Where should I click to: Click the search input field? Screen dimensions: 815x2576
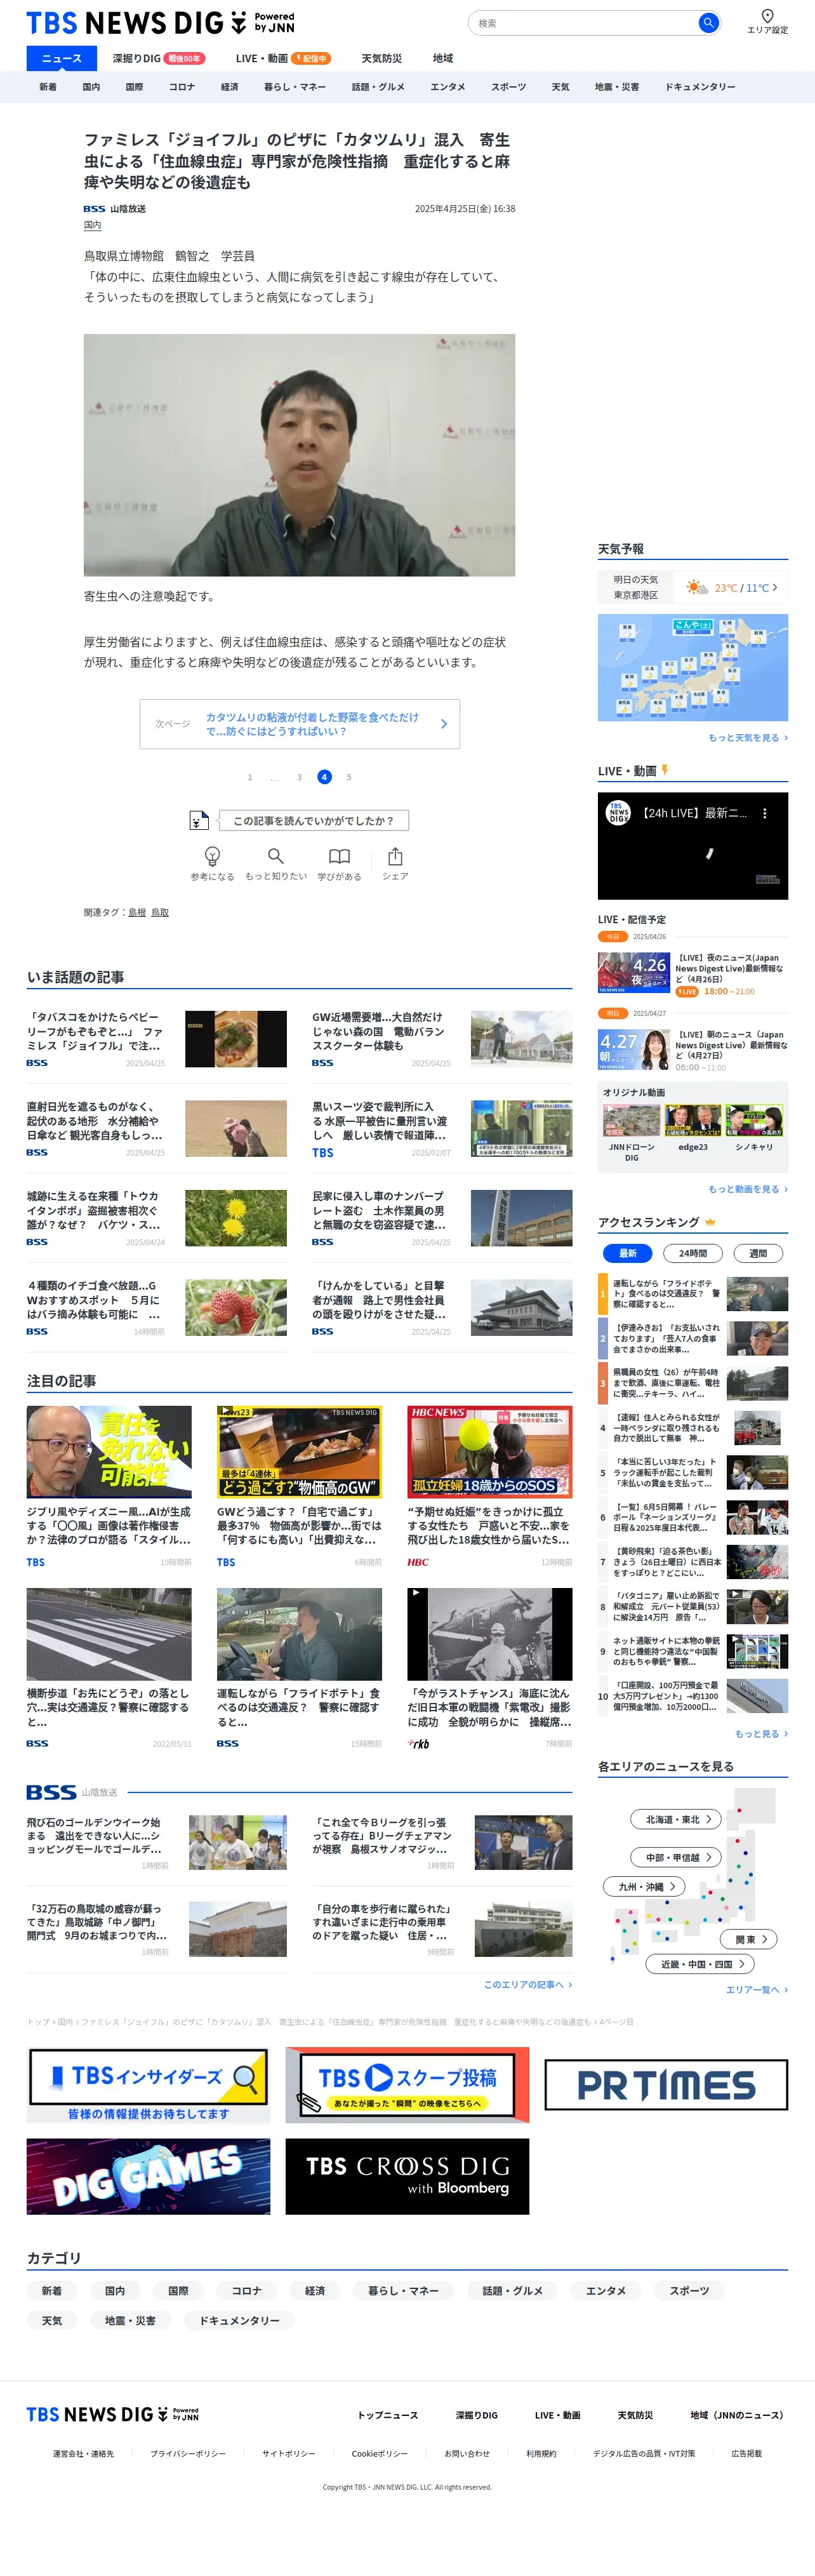pyautogui.click(x=585, y=22)
